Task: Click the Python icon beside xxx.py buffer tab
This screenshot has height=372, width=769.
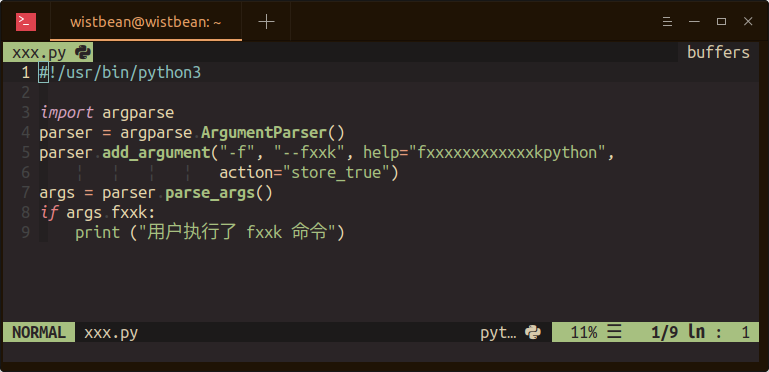Action: click(x=83, y=52)
